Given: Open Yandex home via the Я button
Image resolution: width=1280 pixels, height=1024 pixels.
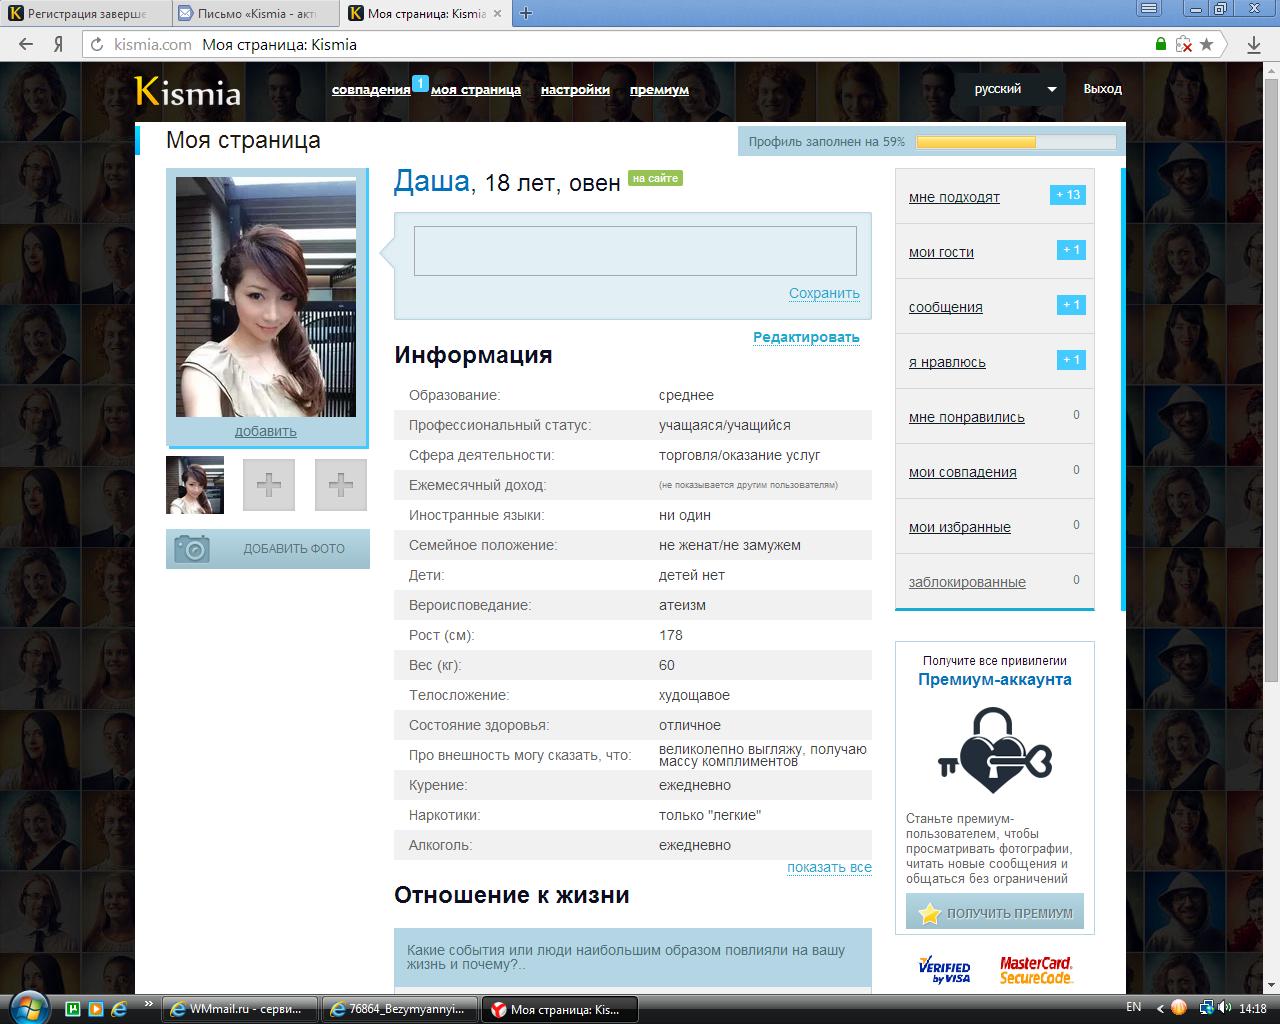Looking at the screenshot, I should [59, 44].
